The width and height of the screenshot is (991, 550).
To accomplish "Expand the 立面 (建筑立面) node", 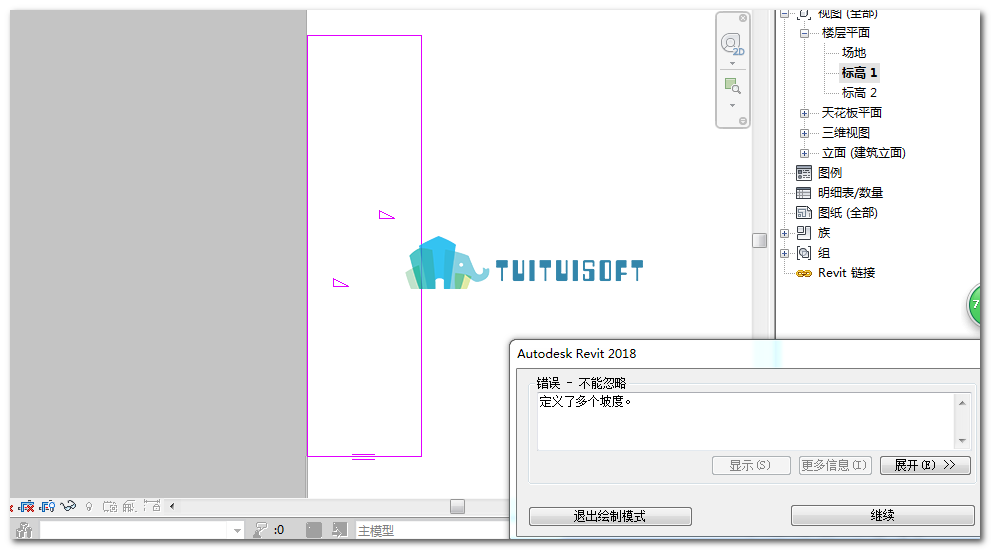I will pos(805,154).
